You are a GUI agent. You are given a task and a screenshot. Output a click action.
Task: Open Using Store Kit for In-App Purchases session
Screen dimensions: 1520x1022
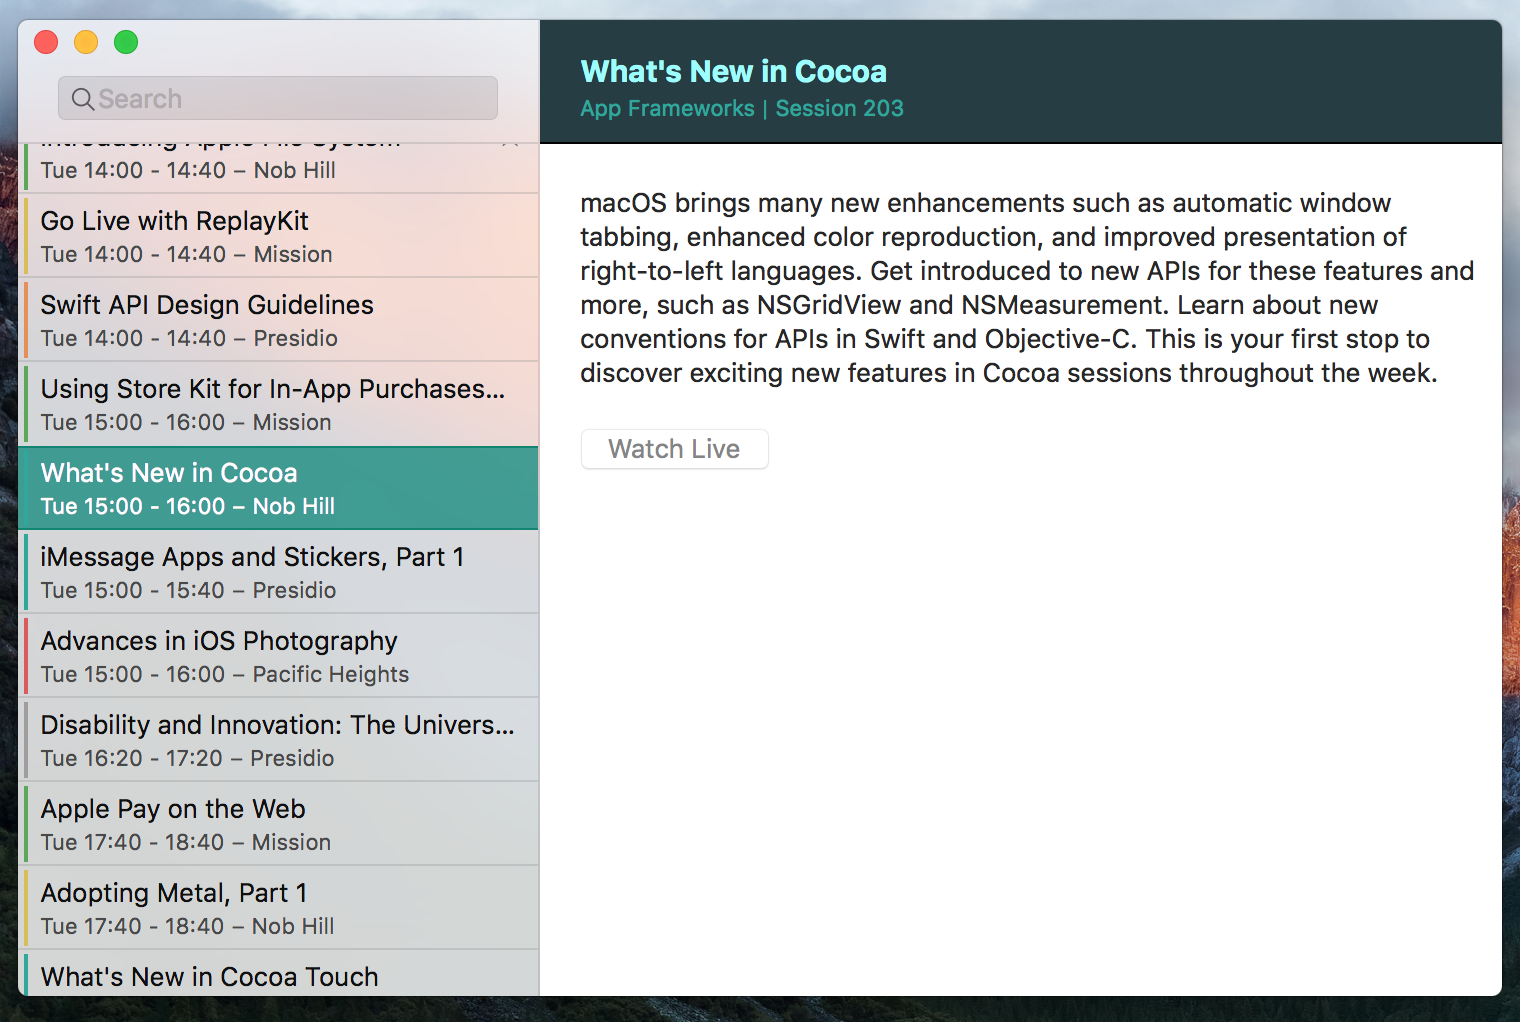click(279, 404)
